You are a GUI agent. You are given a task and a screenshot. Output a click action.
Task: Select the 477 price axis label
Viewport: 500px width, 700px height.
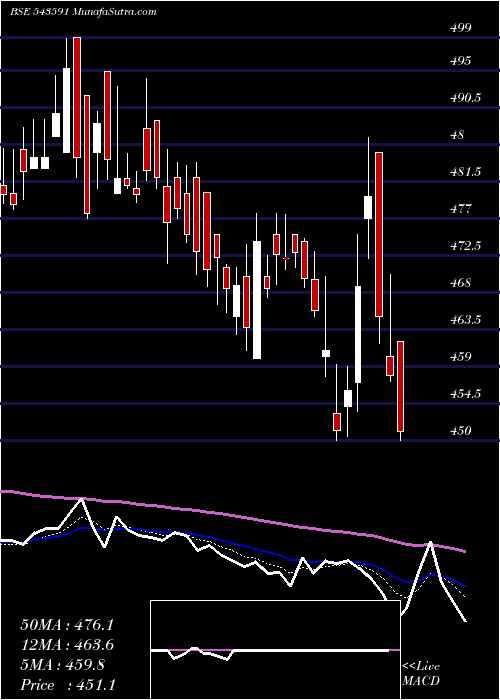tap(461, 209)
